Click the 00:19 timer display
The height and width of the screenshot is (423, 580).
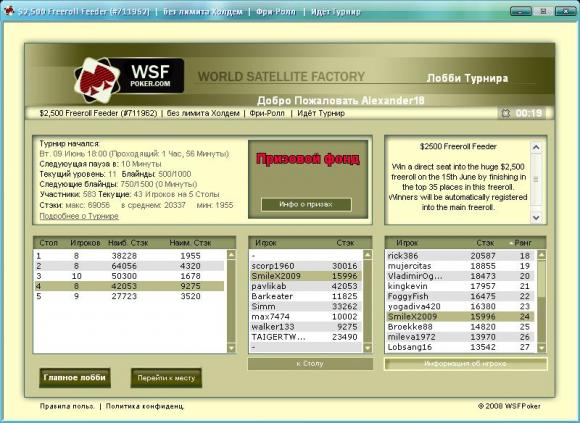529,114
